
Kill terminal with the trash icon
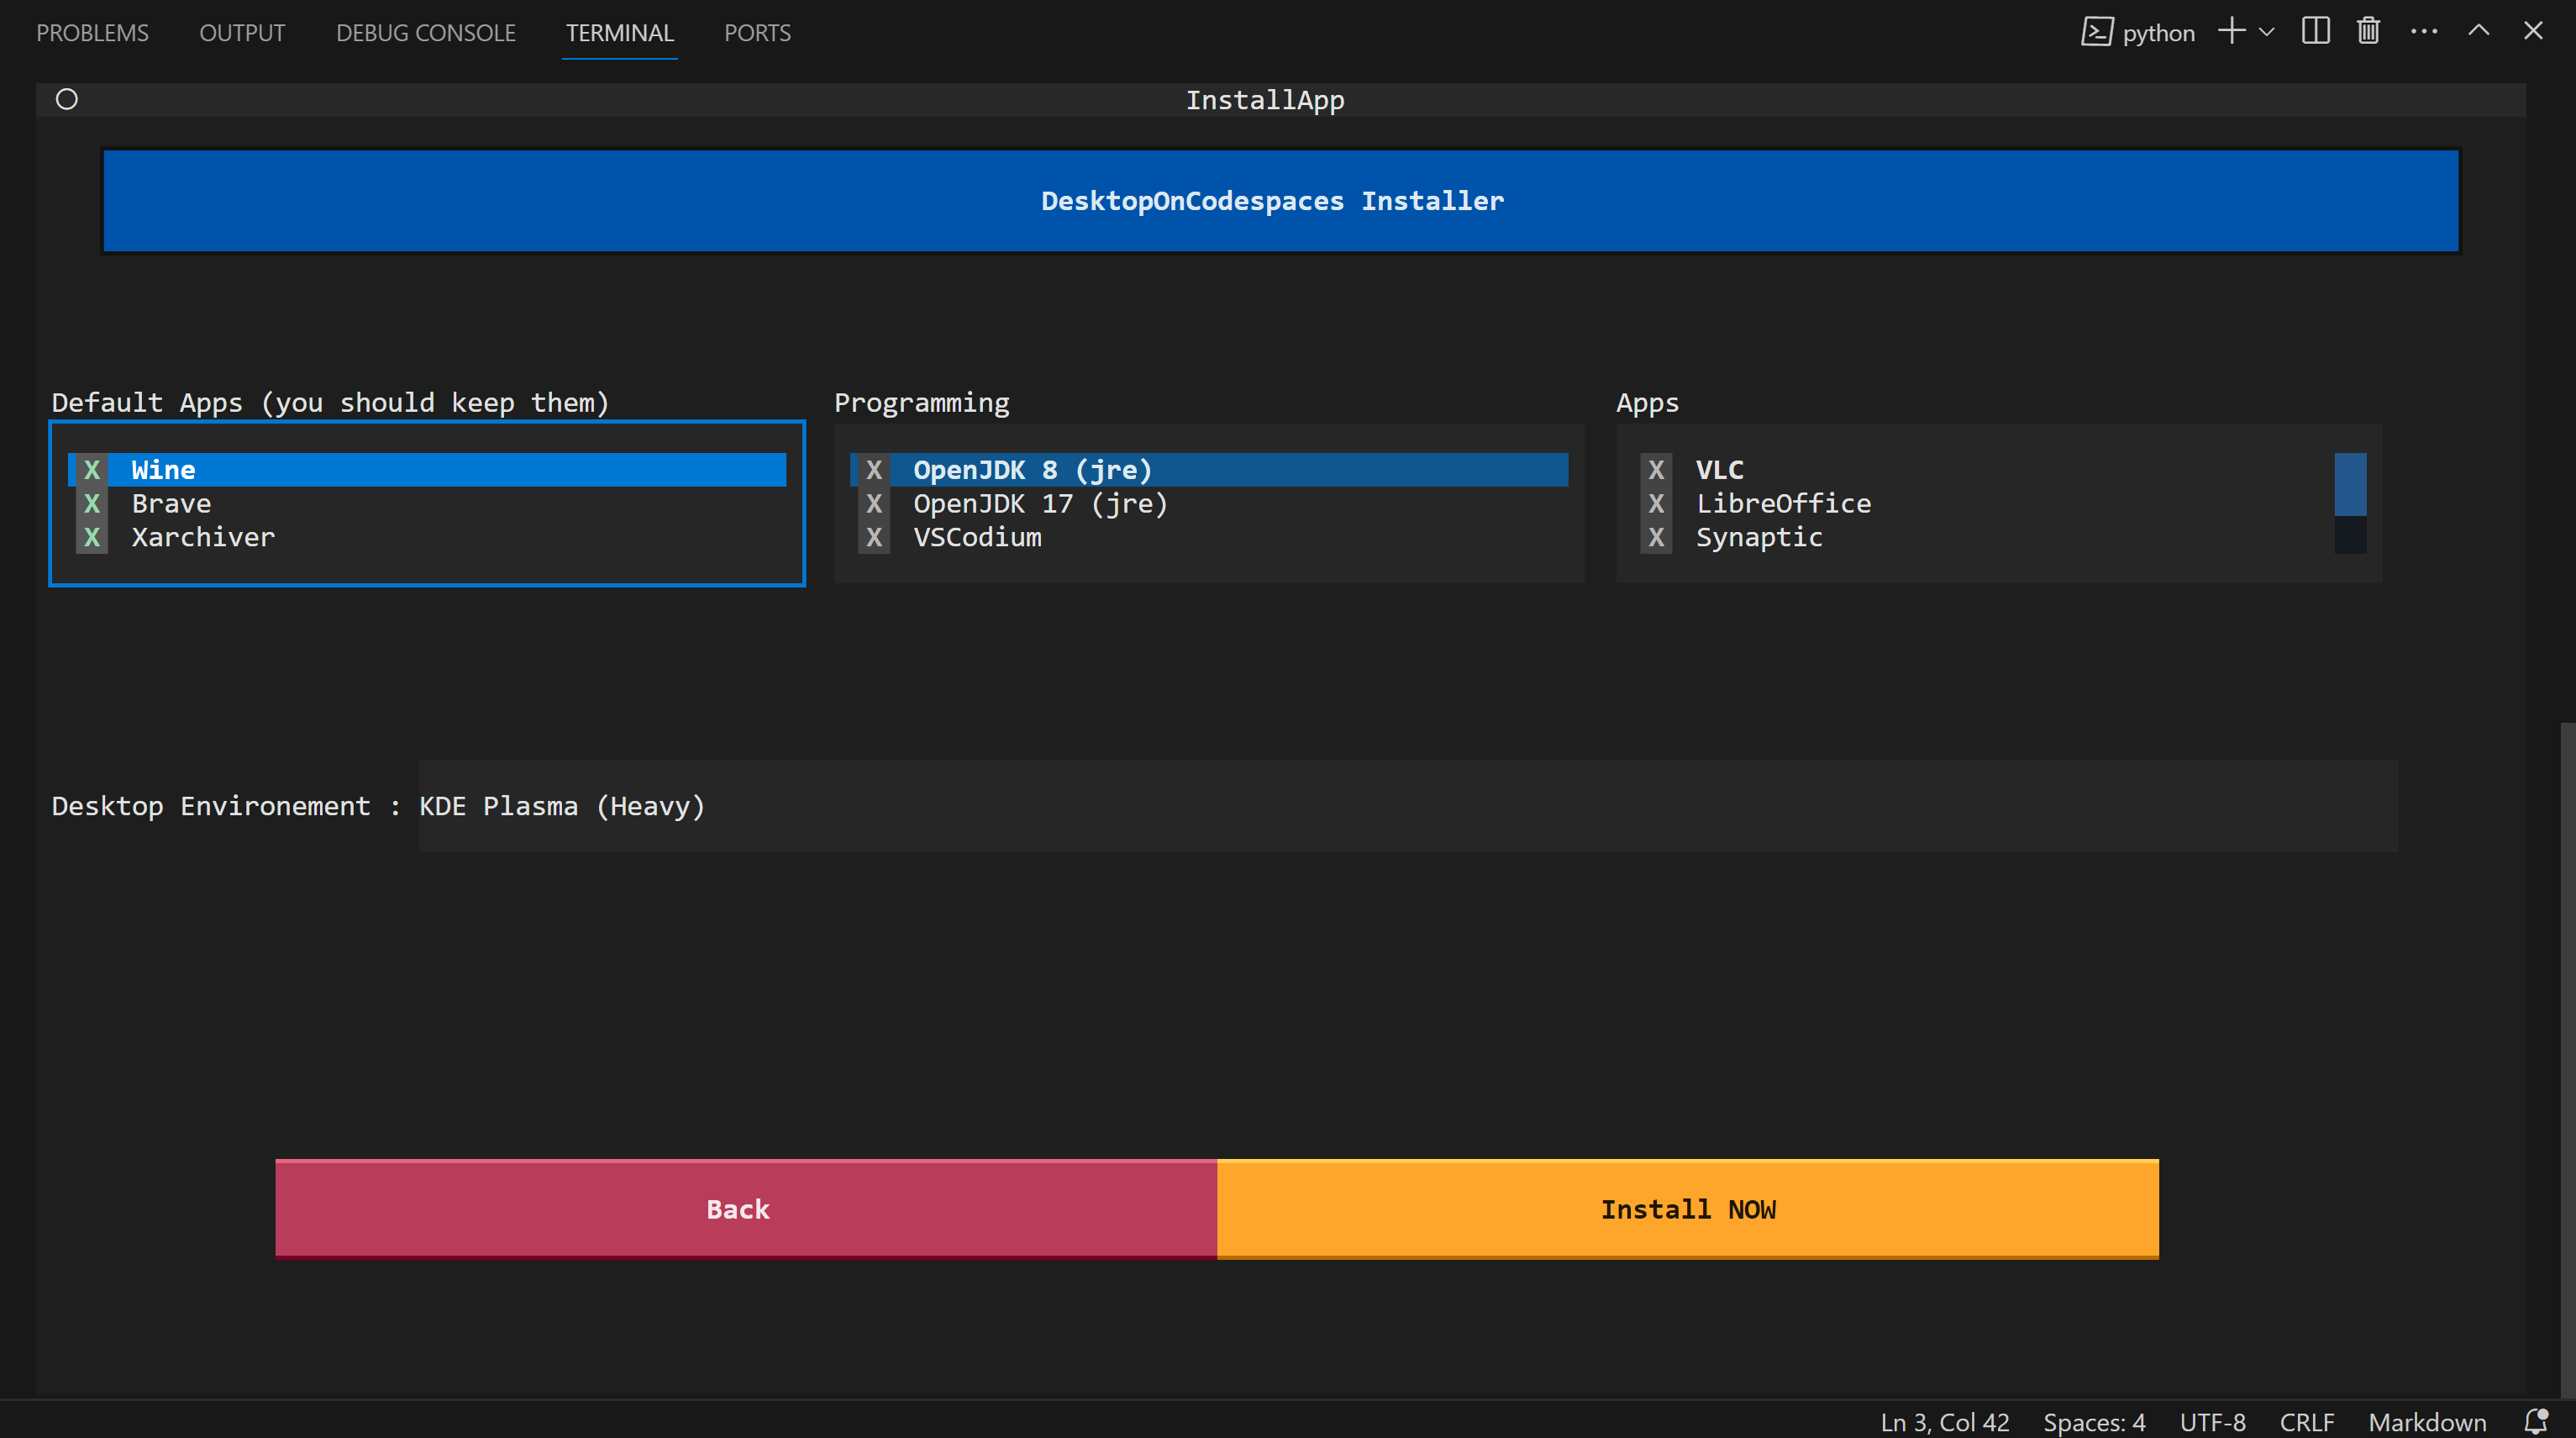[2368, 32]
